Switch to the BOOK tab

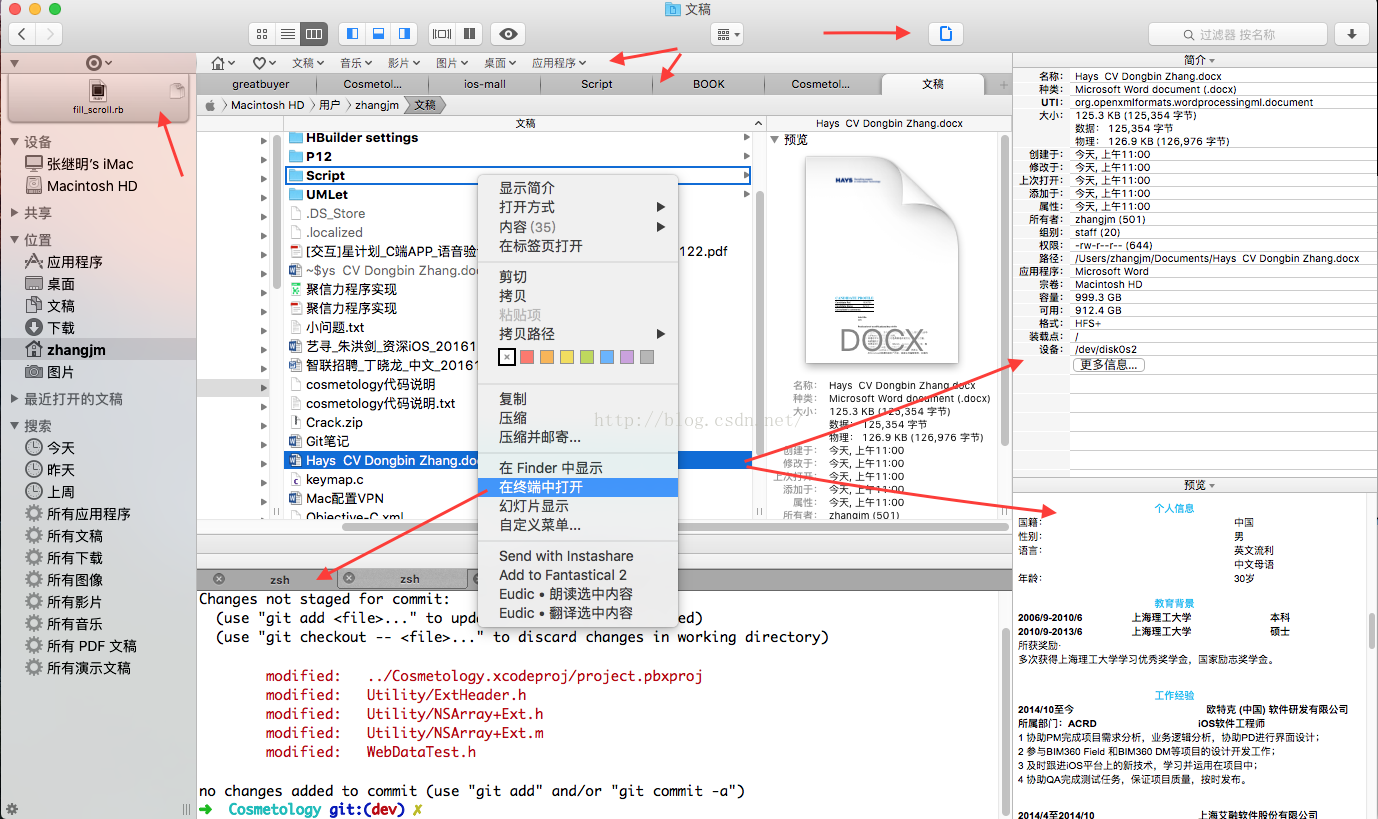[x=709, y=84]
